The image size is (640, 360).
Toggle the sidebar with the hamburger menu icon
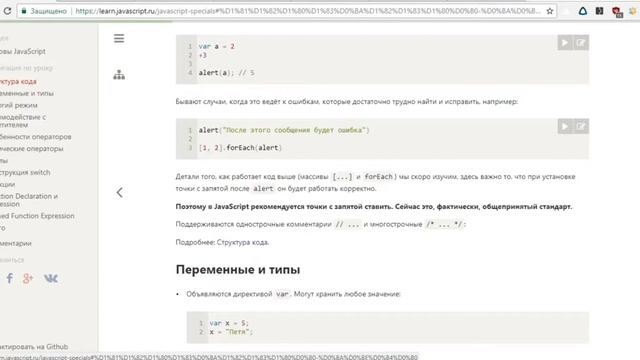point(119,38)
